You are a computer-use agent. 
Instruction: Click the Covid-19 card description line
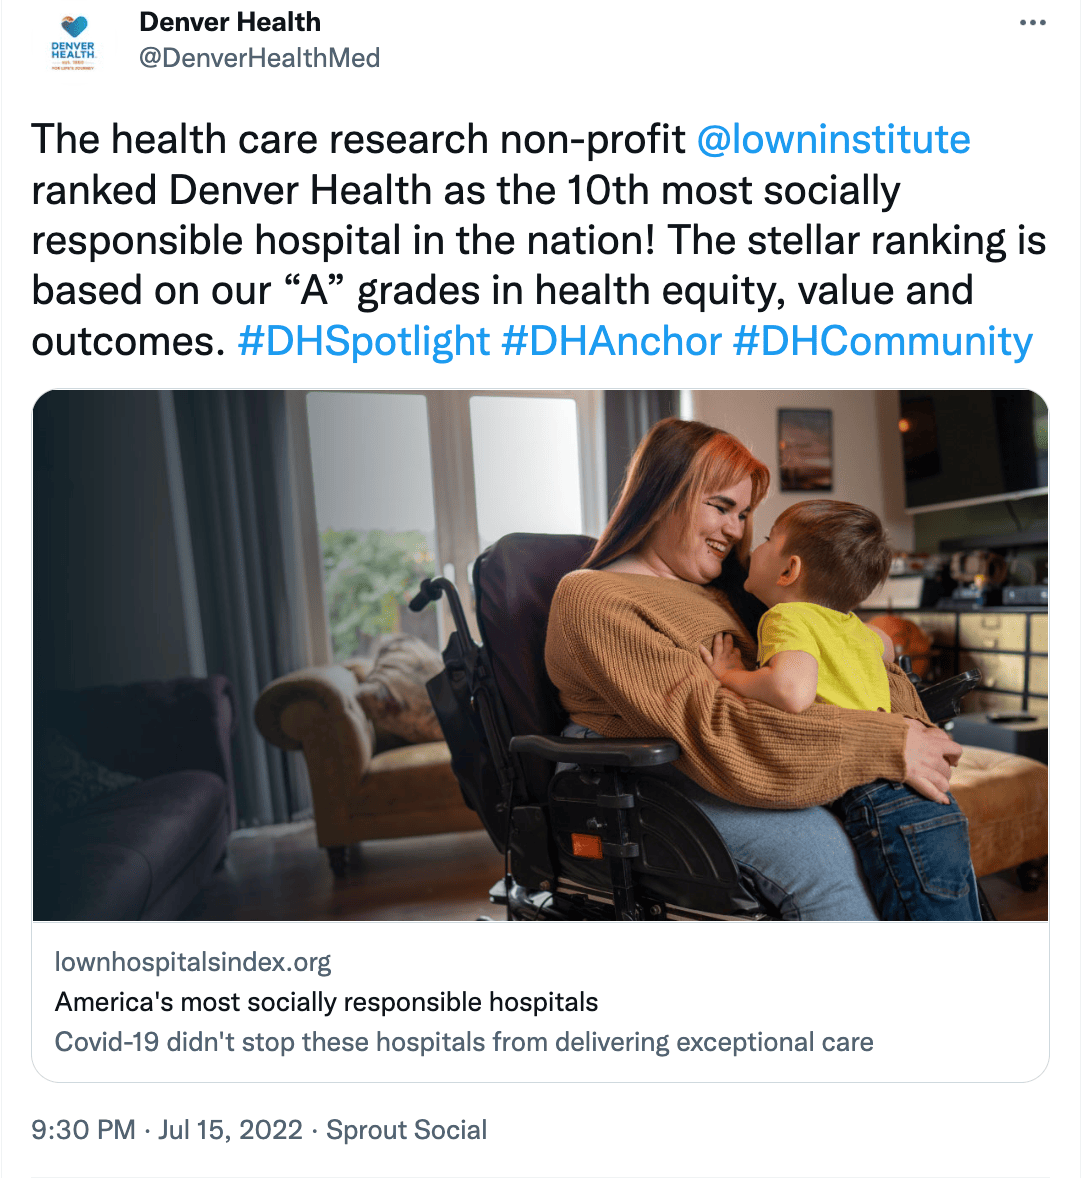coord(464,1042)
